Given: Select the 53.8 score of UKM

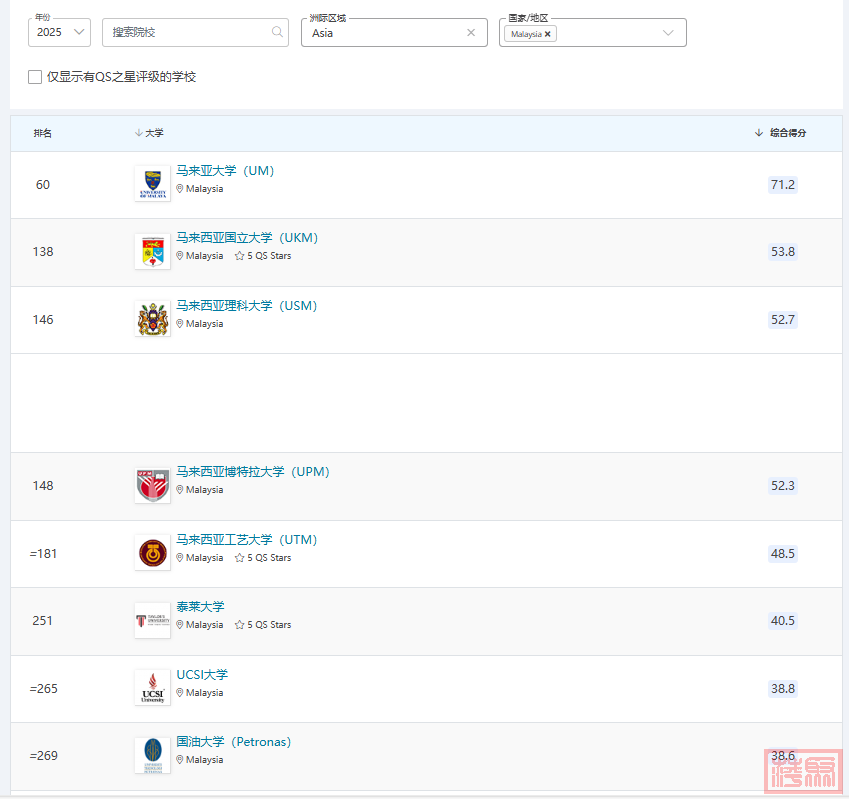Looking at the screenshot, I should pyautogui.click(x=783, y=252).
